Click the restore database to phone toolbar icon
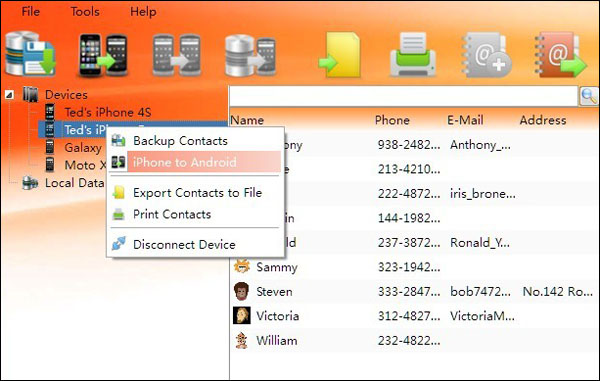Viewport: 600px width, 381px height. pos(250,55)
